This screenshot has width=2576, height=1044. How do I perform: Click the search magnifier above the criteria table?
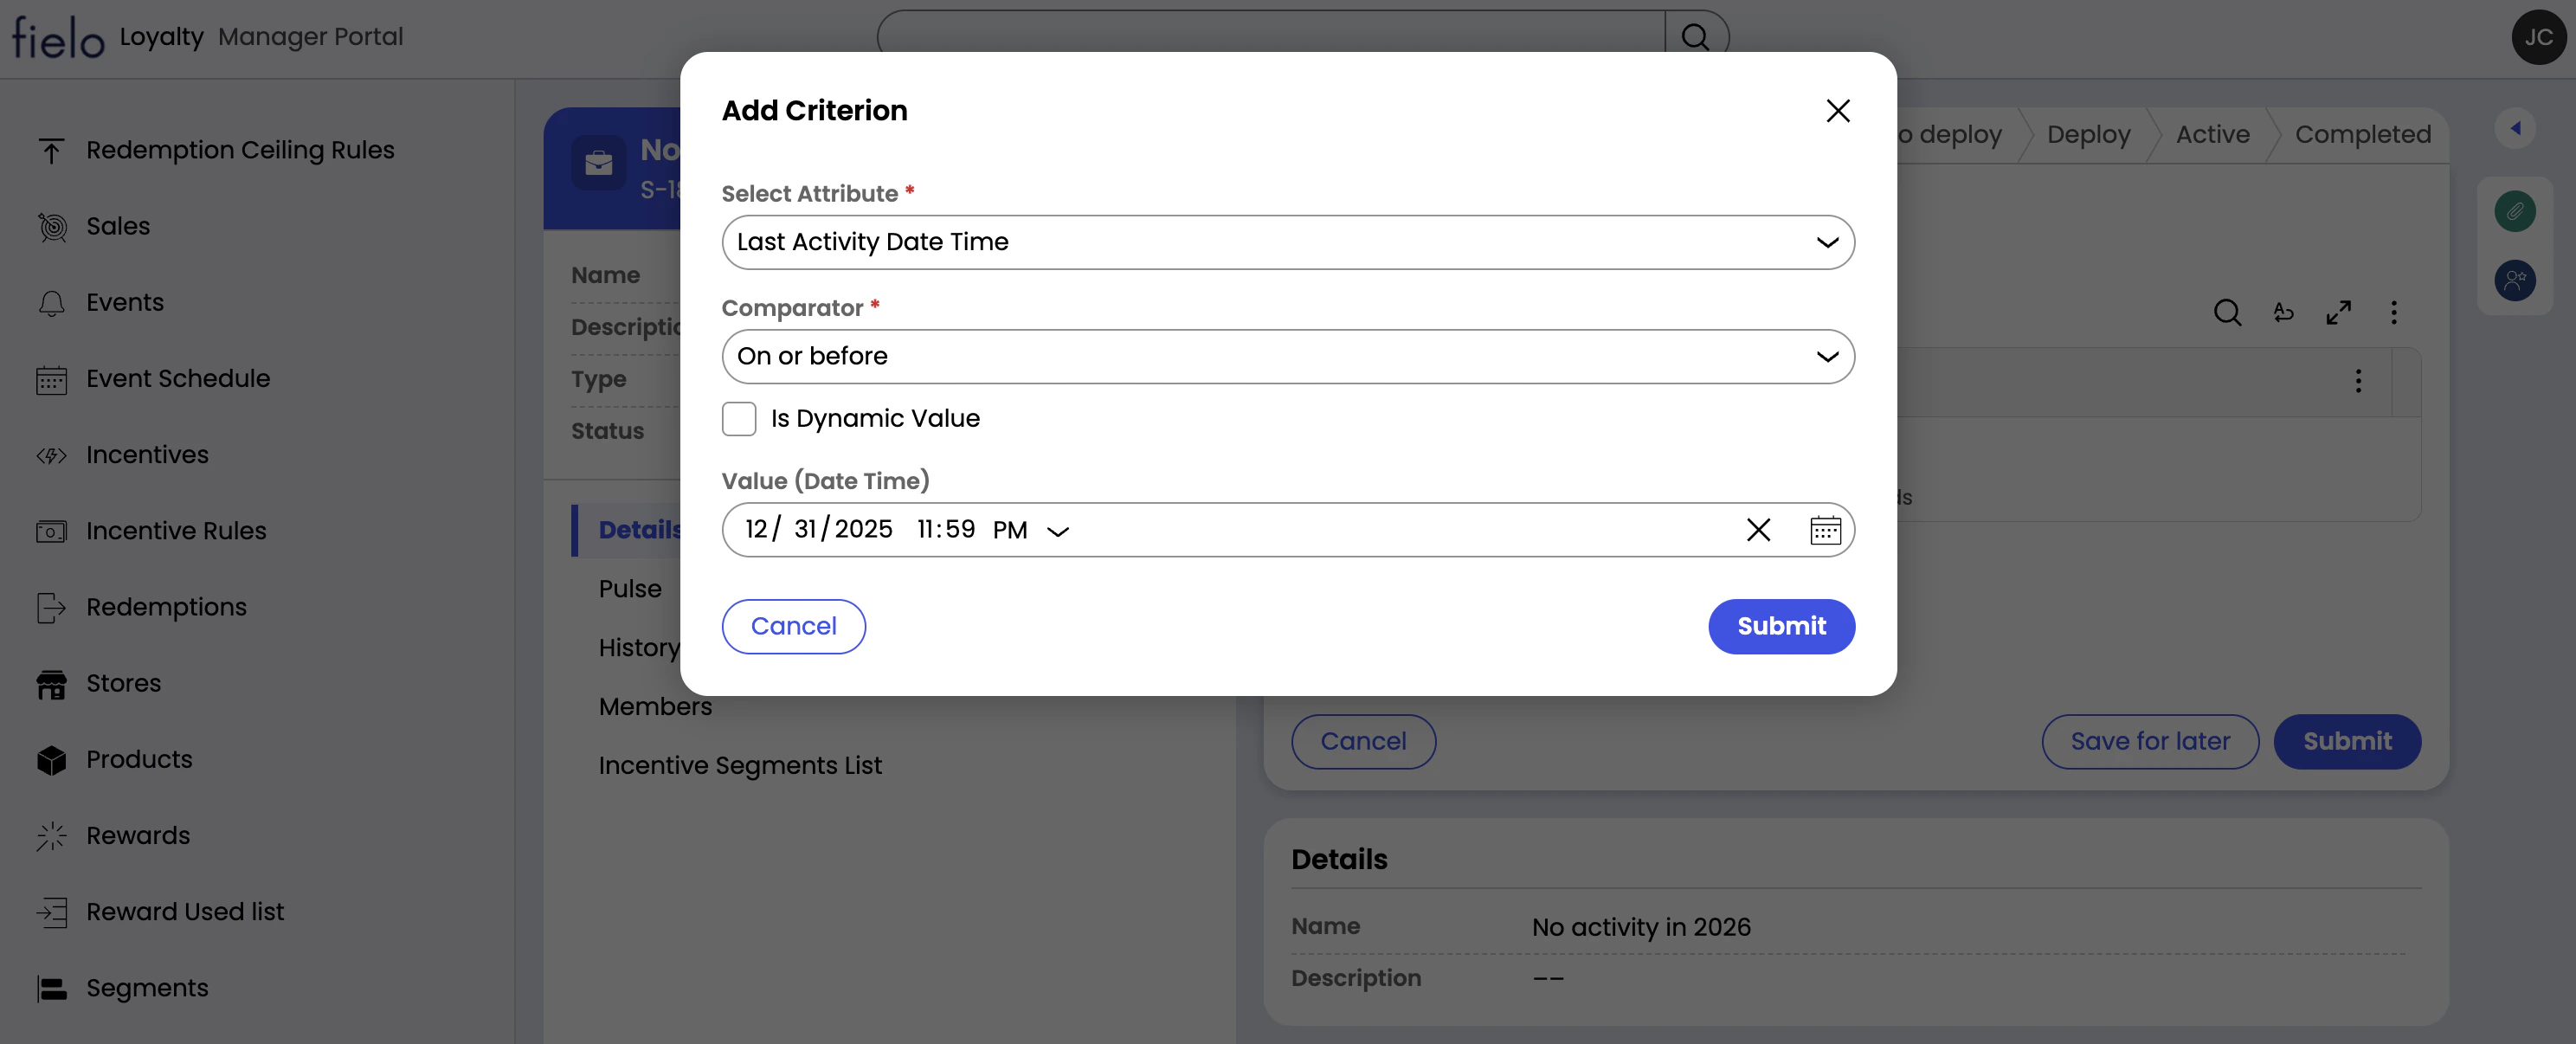click(2227, 312)
